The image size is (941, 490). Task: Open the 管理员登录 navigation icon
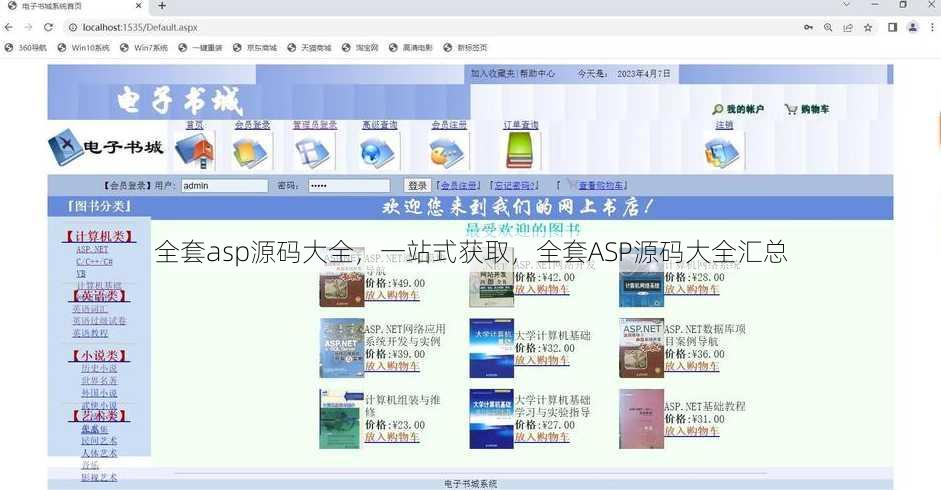(314, 151)
